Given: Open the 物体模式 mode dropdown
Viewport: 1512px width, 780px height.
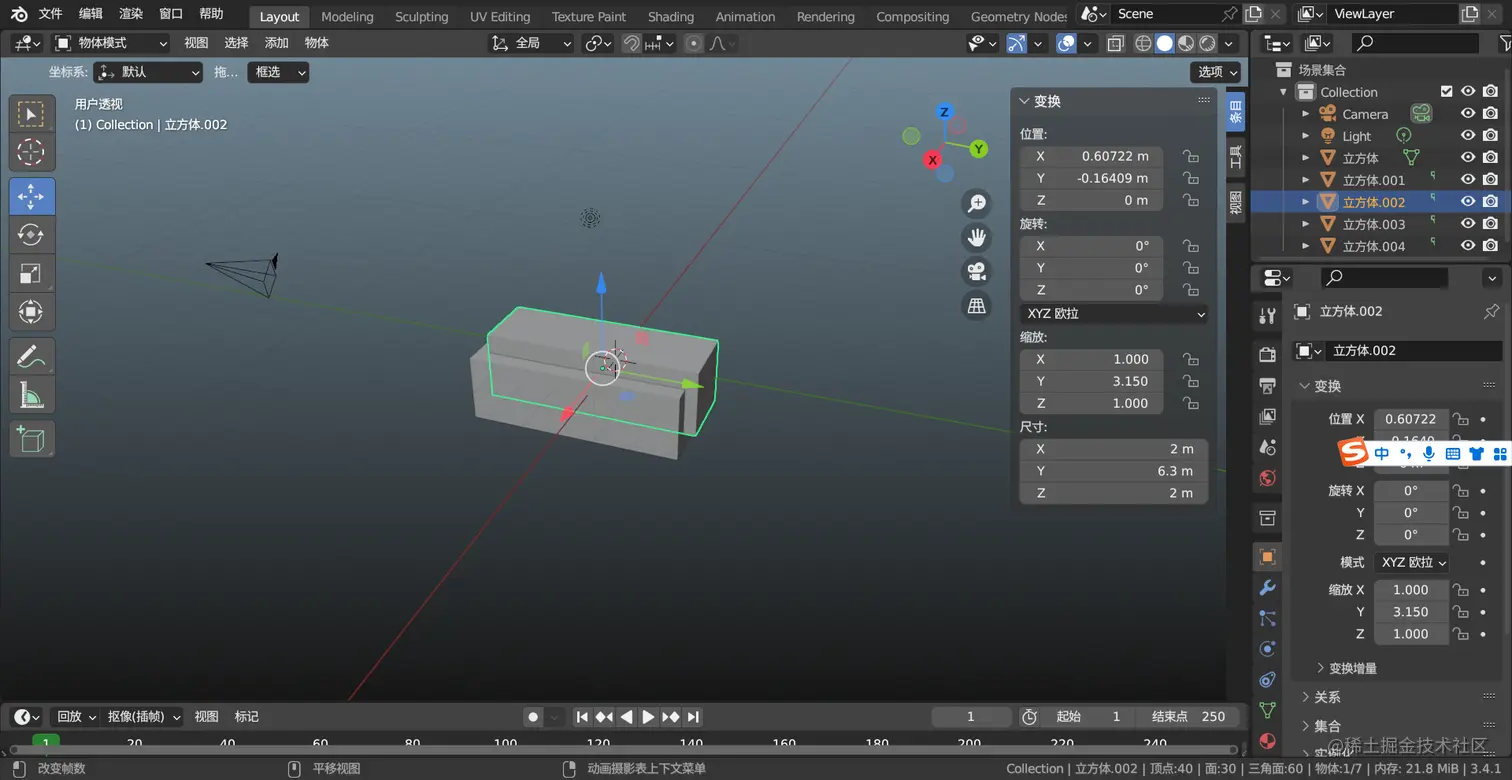Looking at the screenshot, I should pyautogui.click(x=111, y=43).
